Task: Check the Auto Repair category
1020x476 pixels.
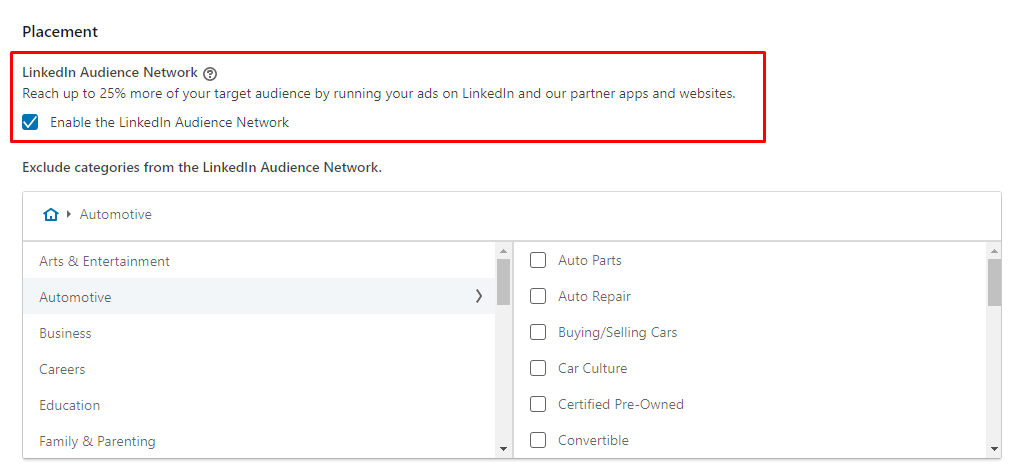Action: [538, 297]
